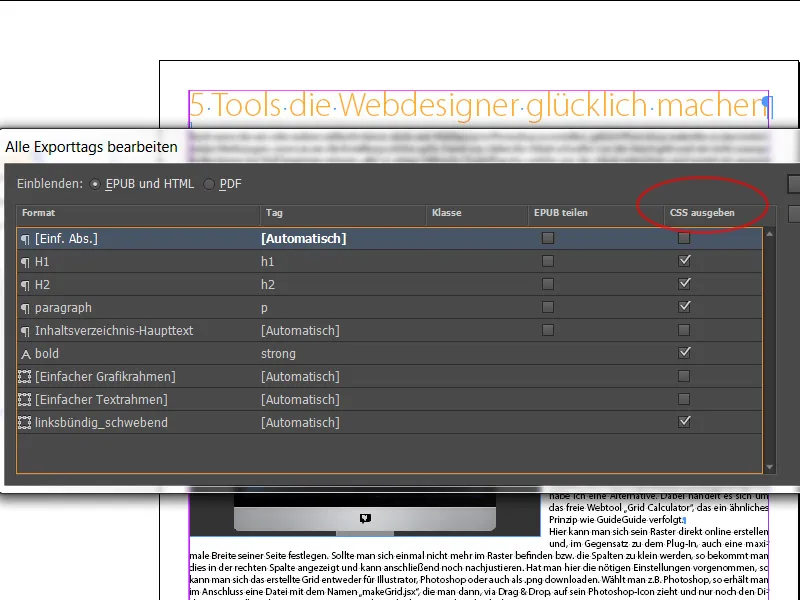The width and height of the screenshot is (800, 600).
Task: Open the h2 tag dropdown
Action: pyautogui.click(x=268, y=285)
